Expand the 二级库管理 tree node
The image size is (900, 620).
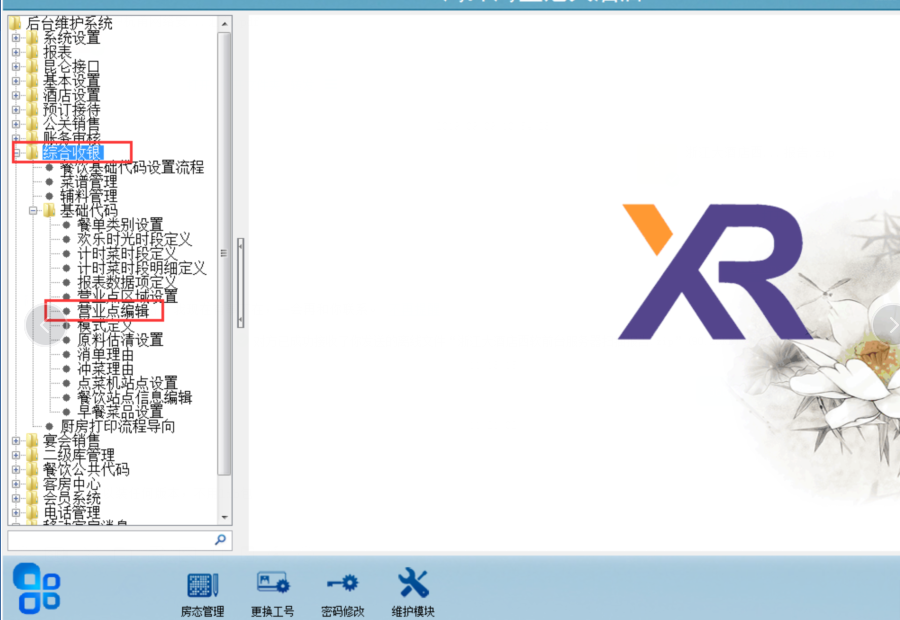(x=16, y=455)
